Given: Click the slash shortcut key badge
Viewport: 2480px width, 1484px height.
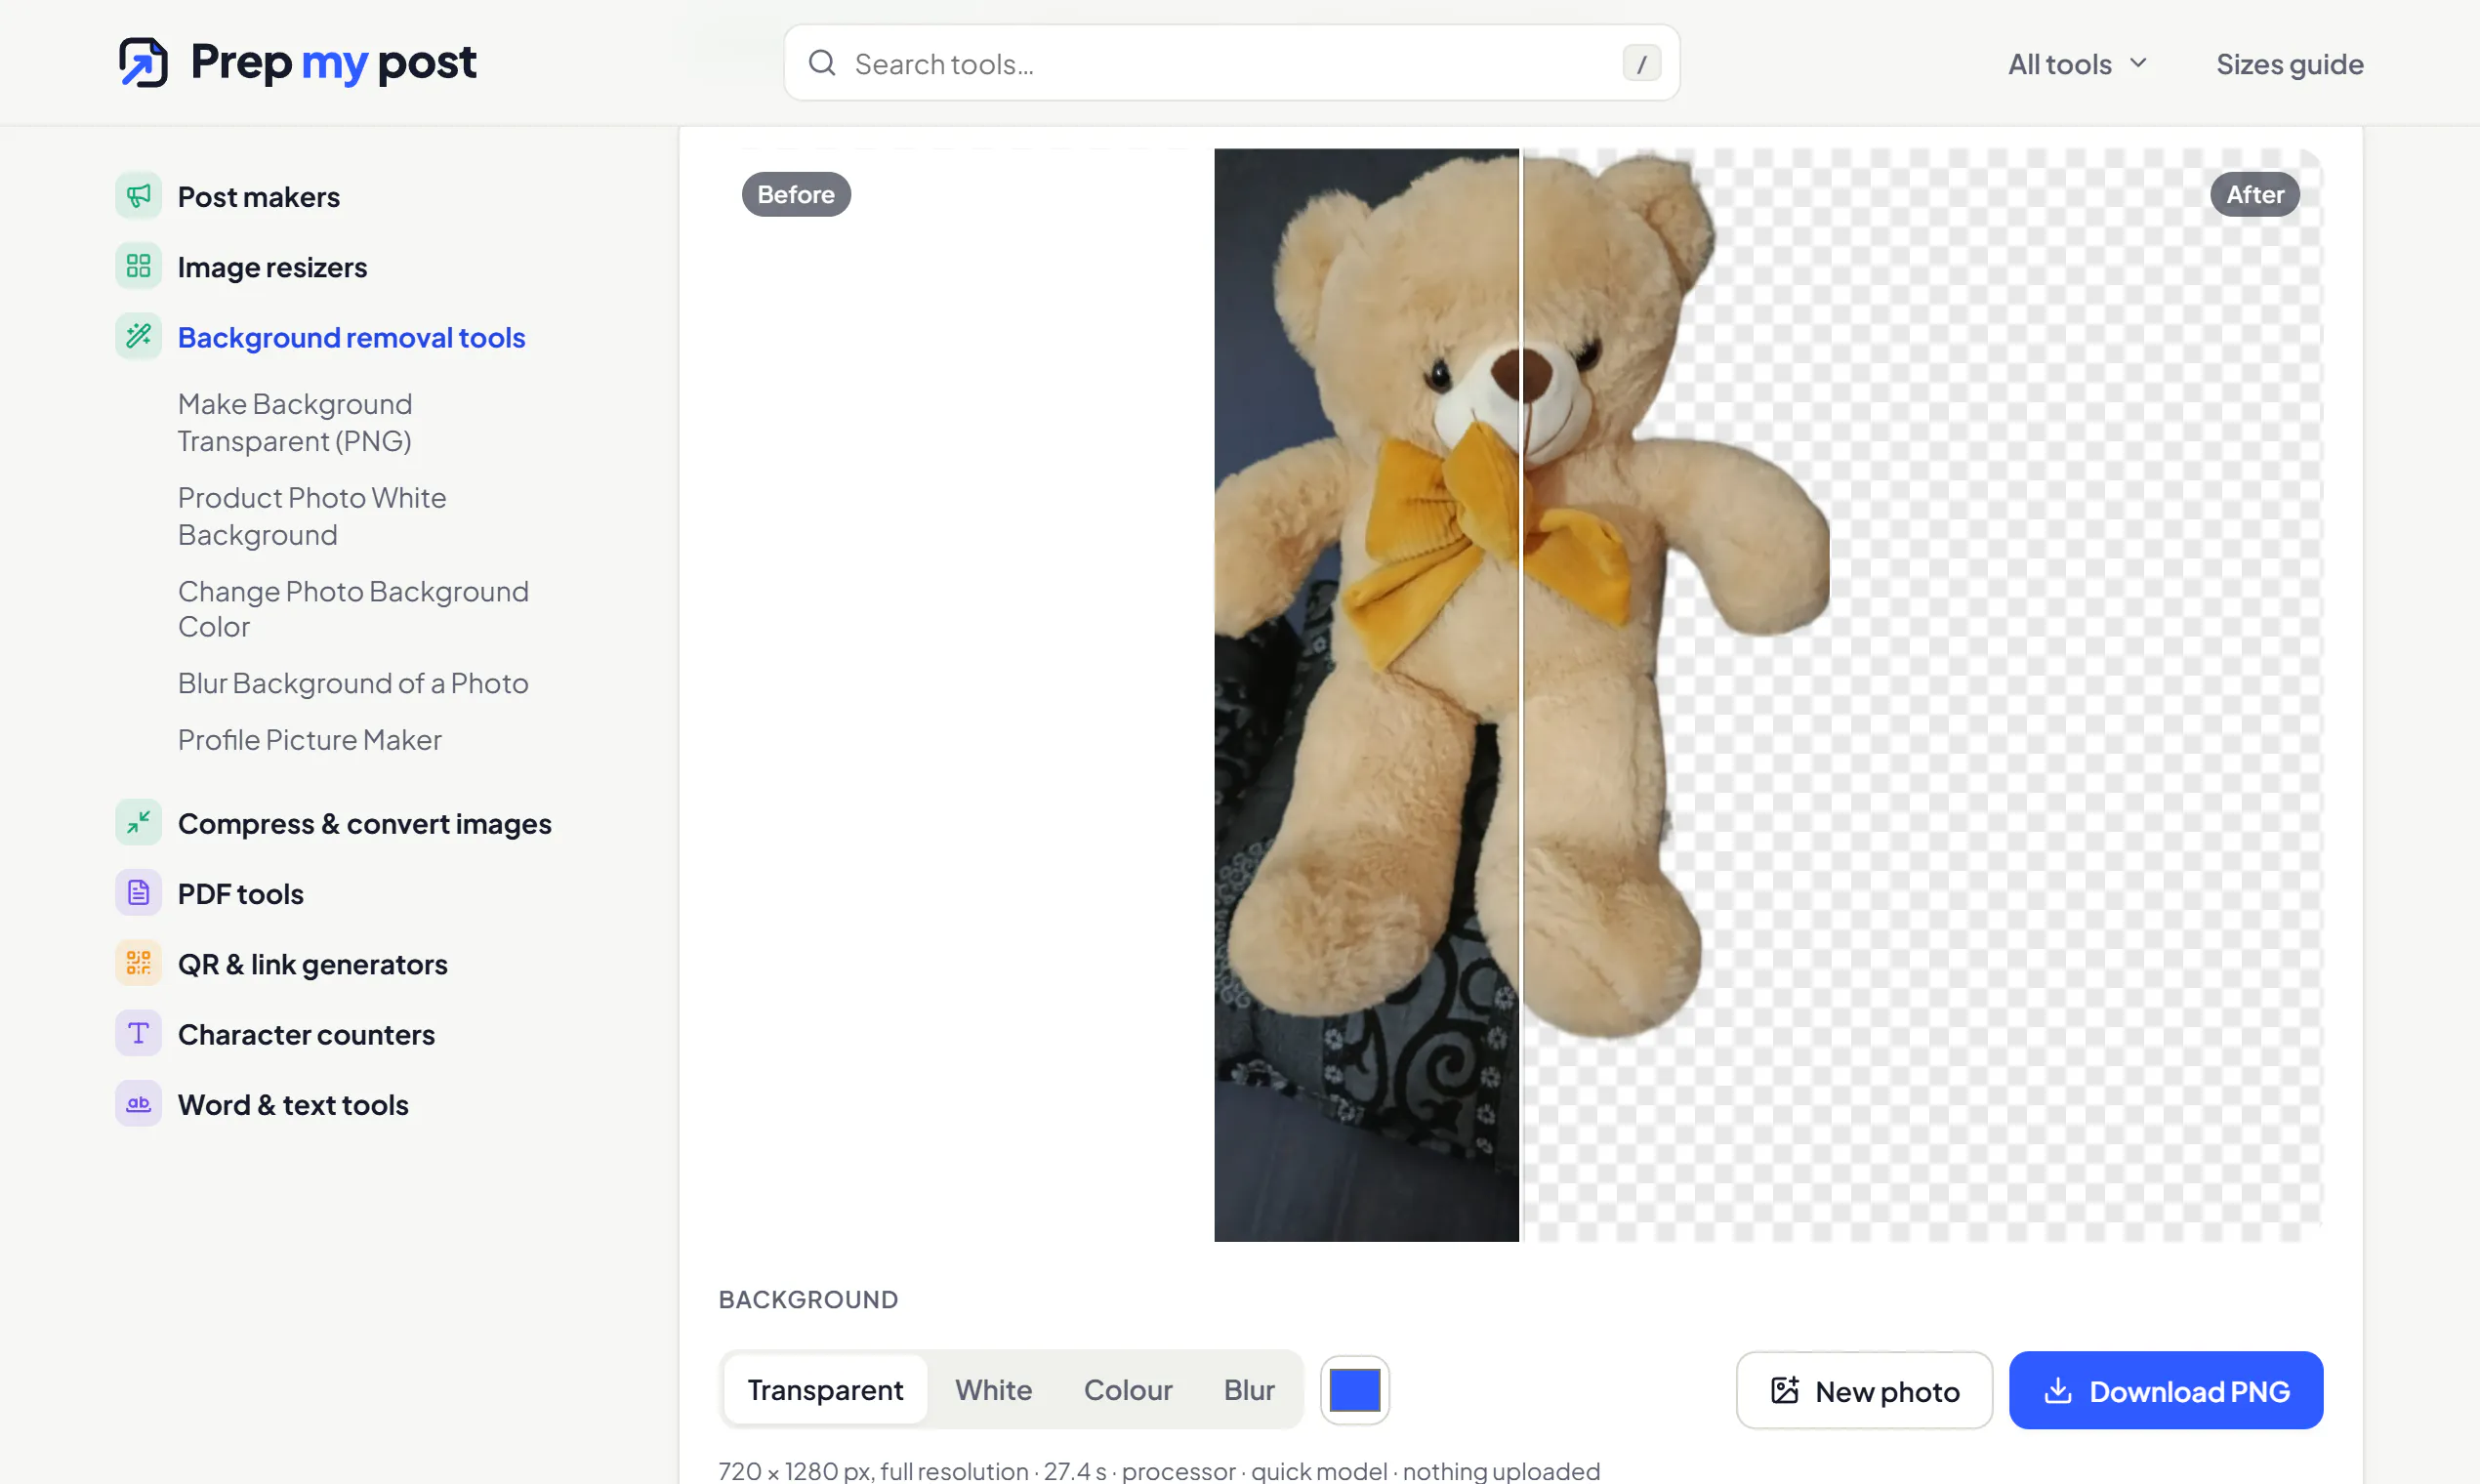Looking at the screenshot, I should click(x=1641, y=63).
